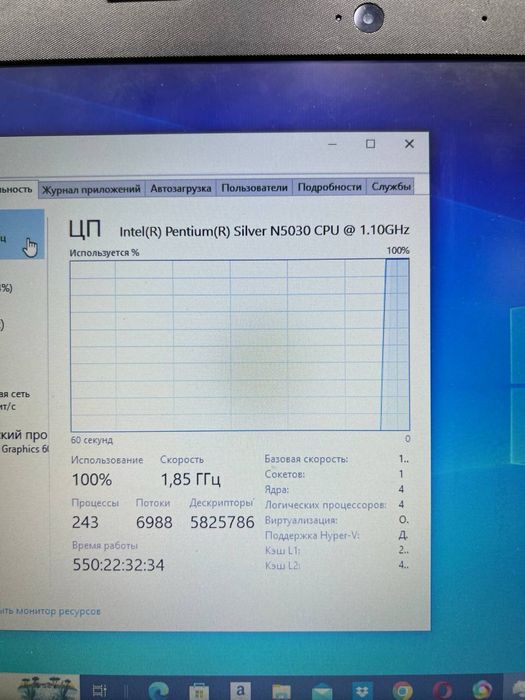The height and width of the screenshot is (700, 525).
Task: Click the Intel Pentium Silver N5030 CPU name
Action: tap(264, 230)
